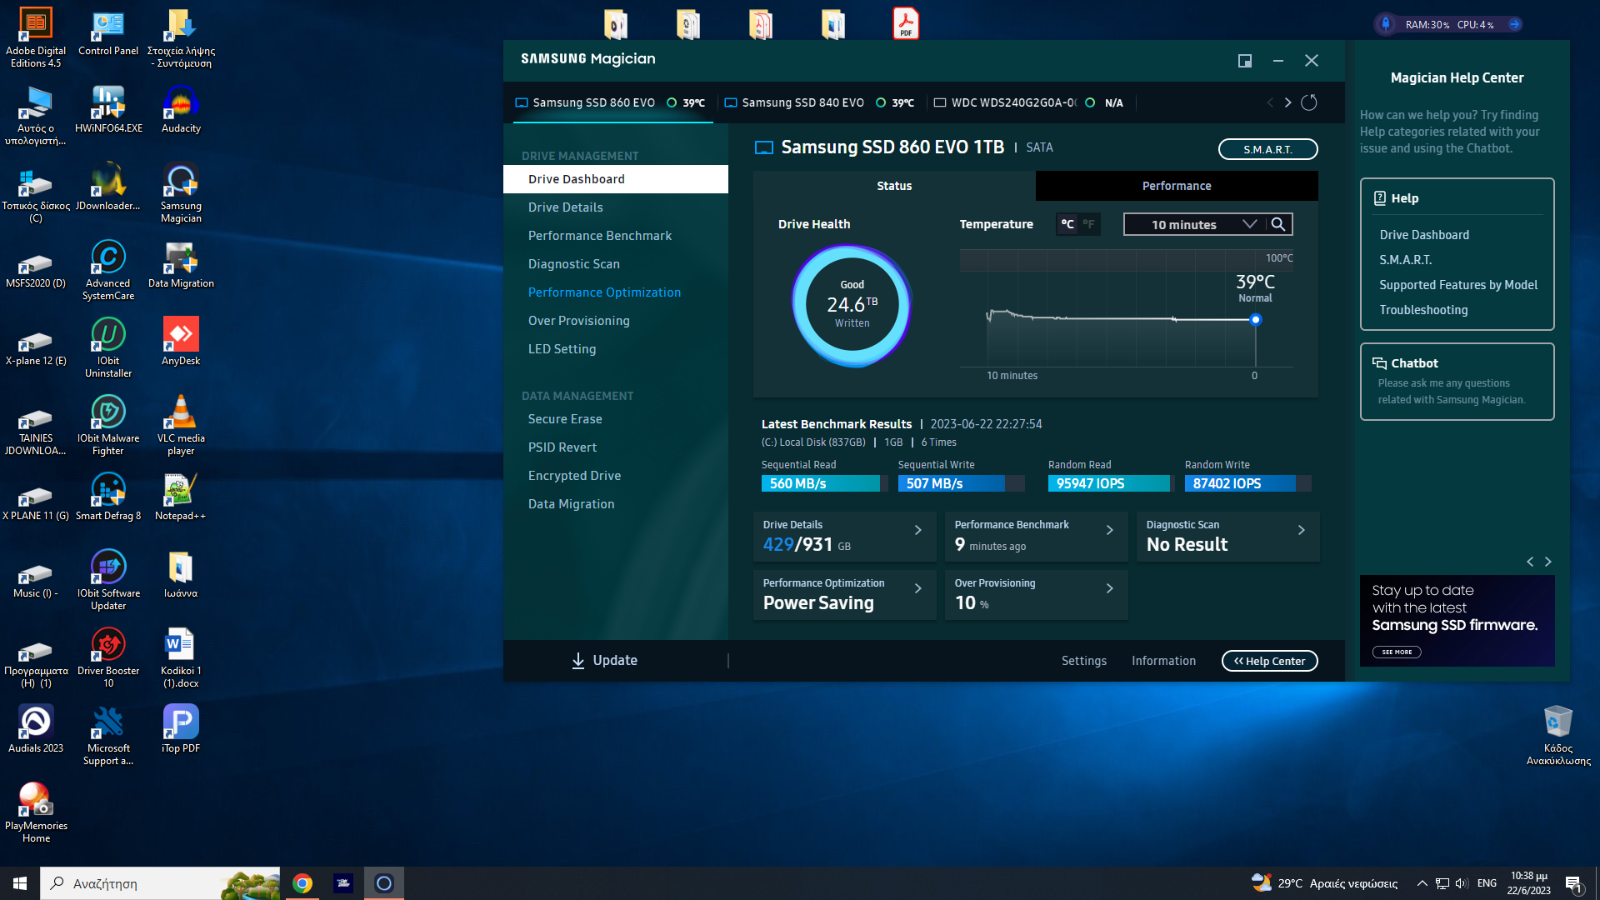
Task: Click the temperature graph search magnifier icon
Action: point(1278,224)
